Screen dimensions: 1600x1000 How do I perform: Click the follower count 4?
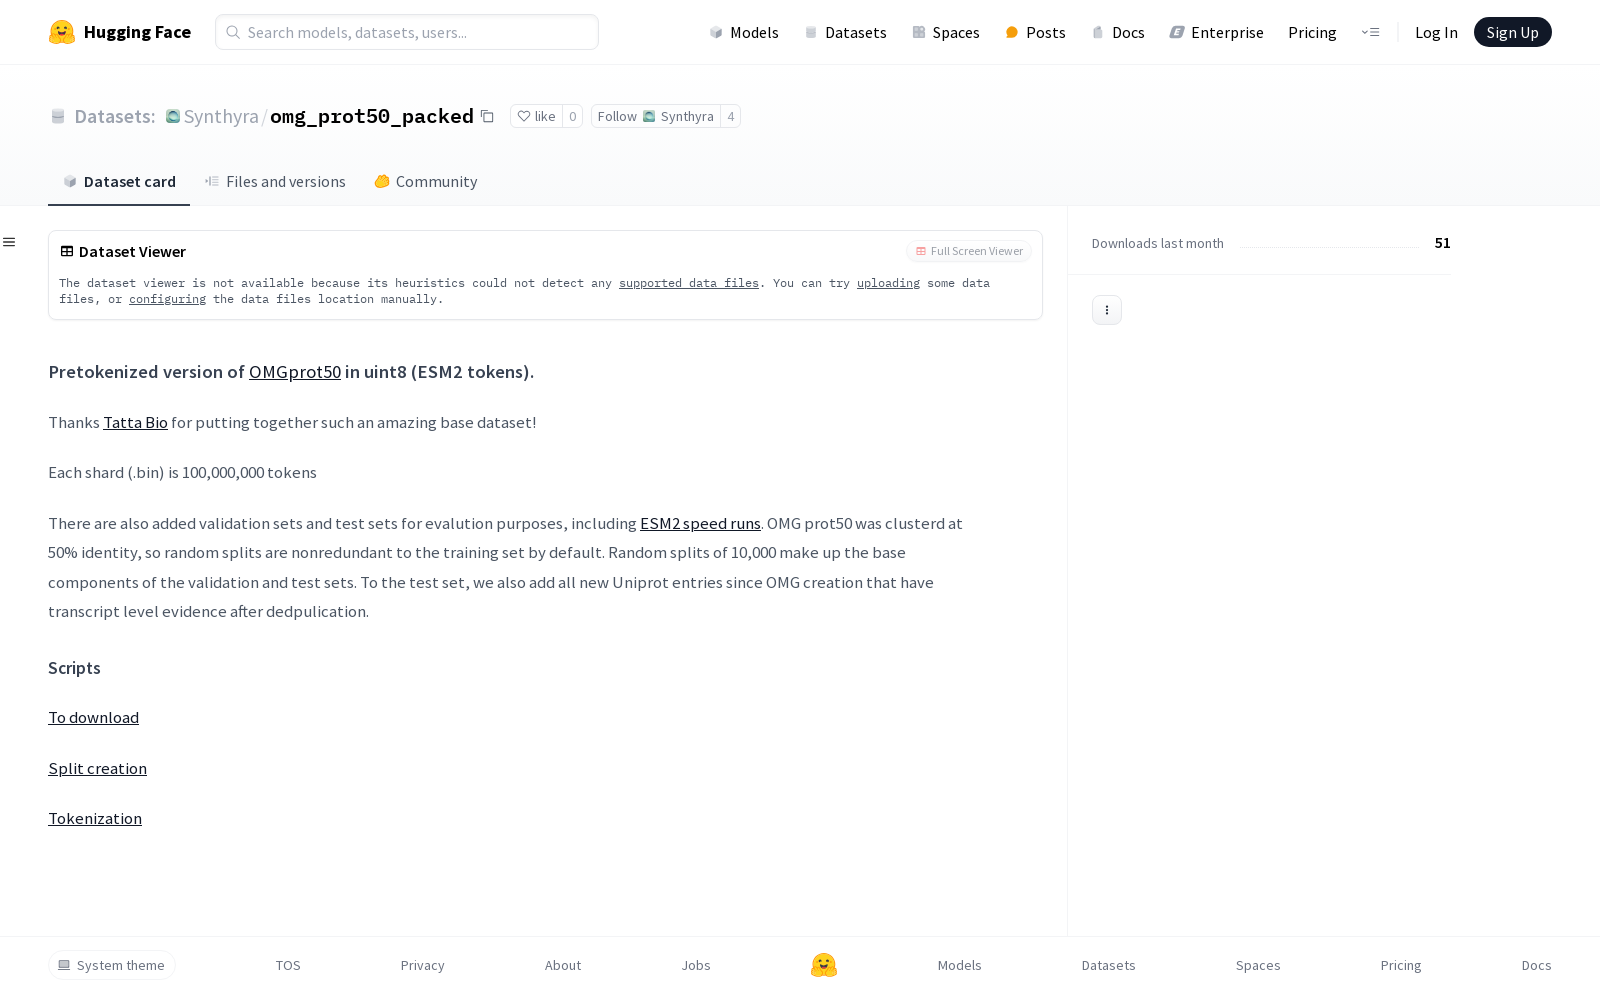tap(731, 116)
